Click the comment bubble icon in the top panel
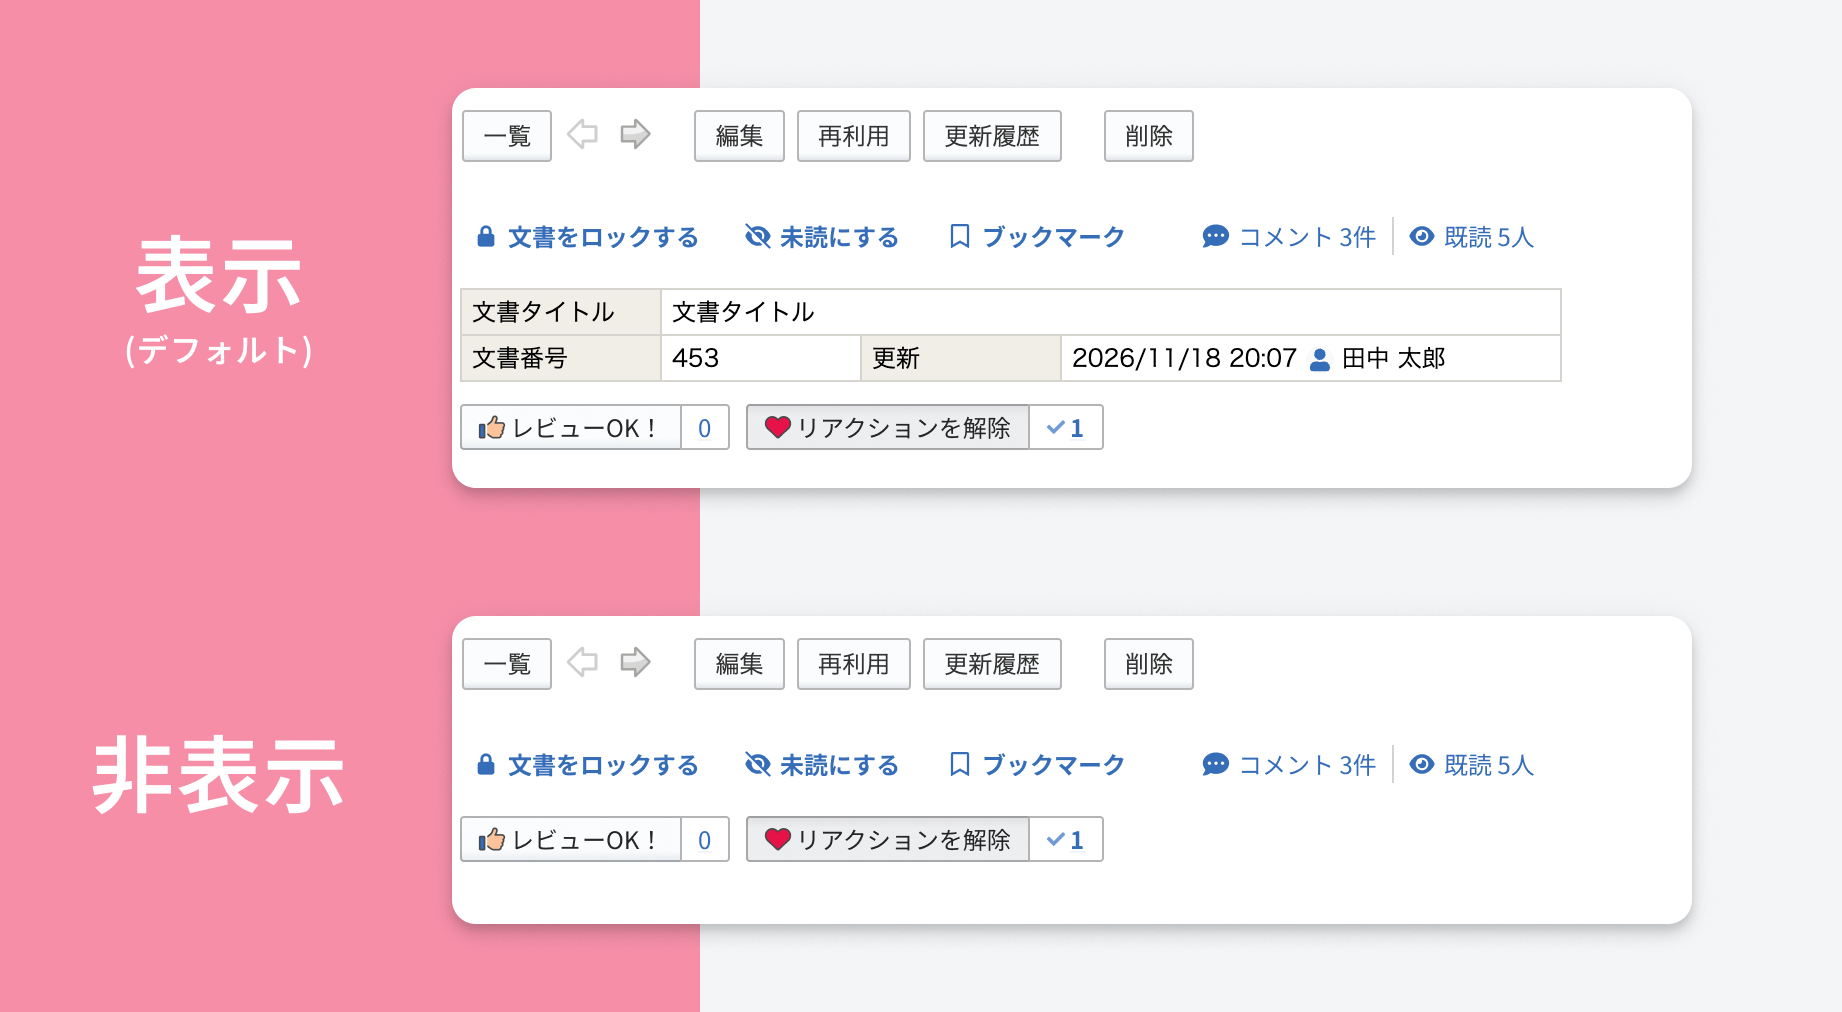1842x1012 pixels. pyautogui.click(x=1215, y=237)
